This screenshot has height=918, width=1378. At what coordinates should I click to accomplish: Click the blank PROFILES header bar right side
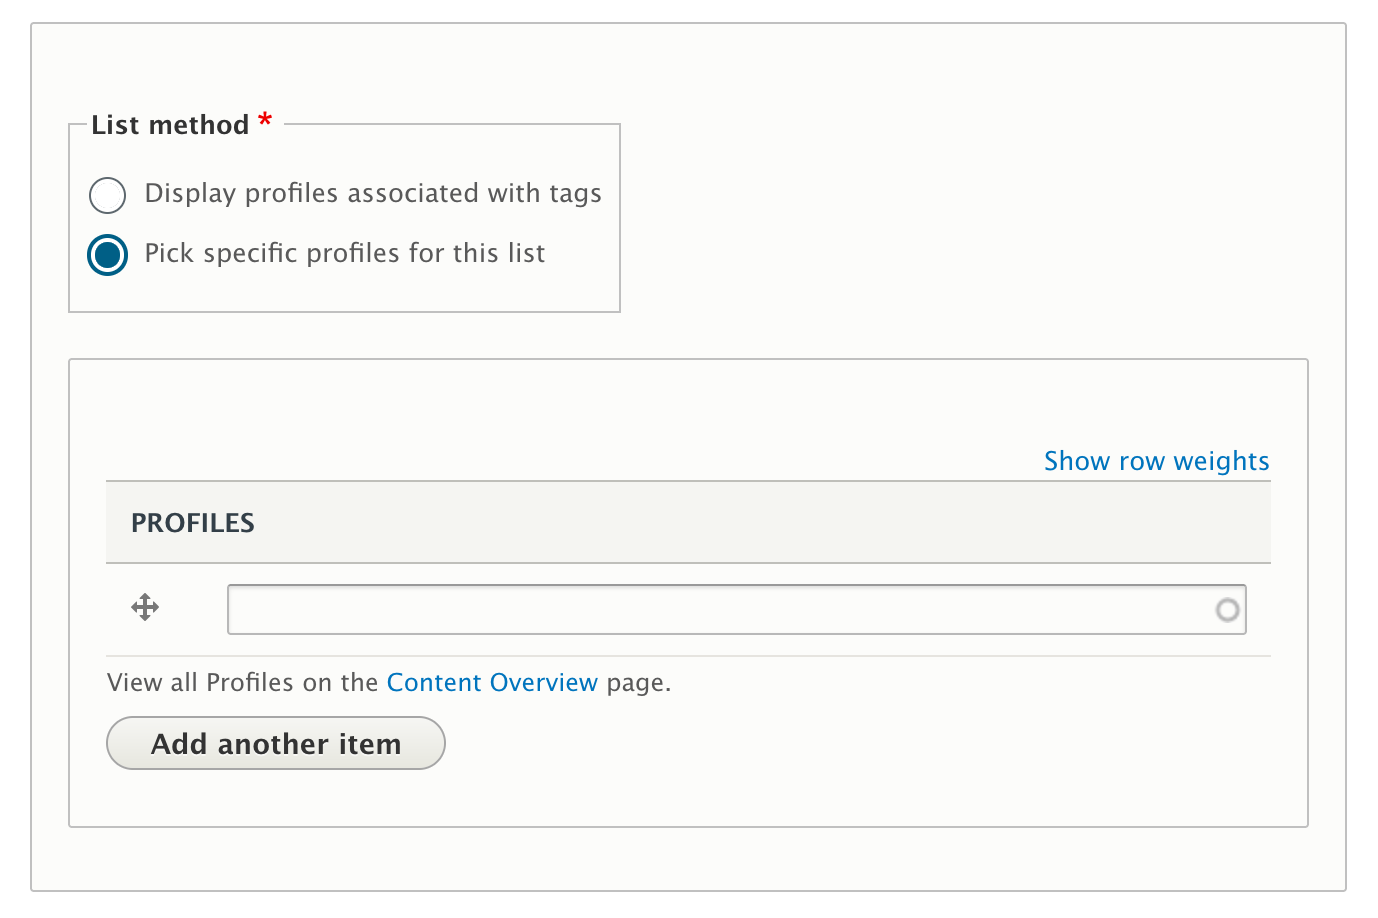click(x=900, y=523)
